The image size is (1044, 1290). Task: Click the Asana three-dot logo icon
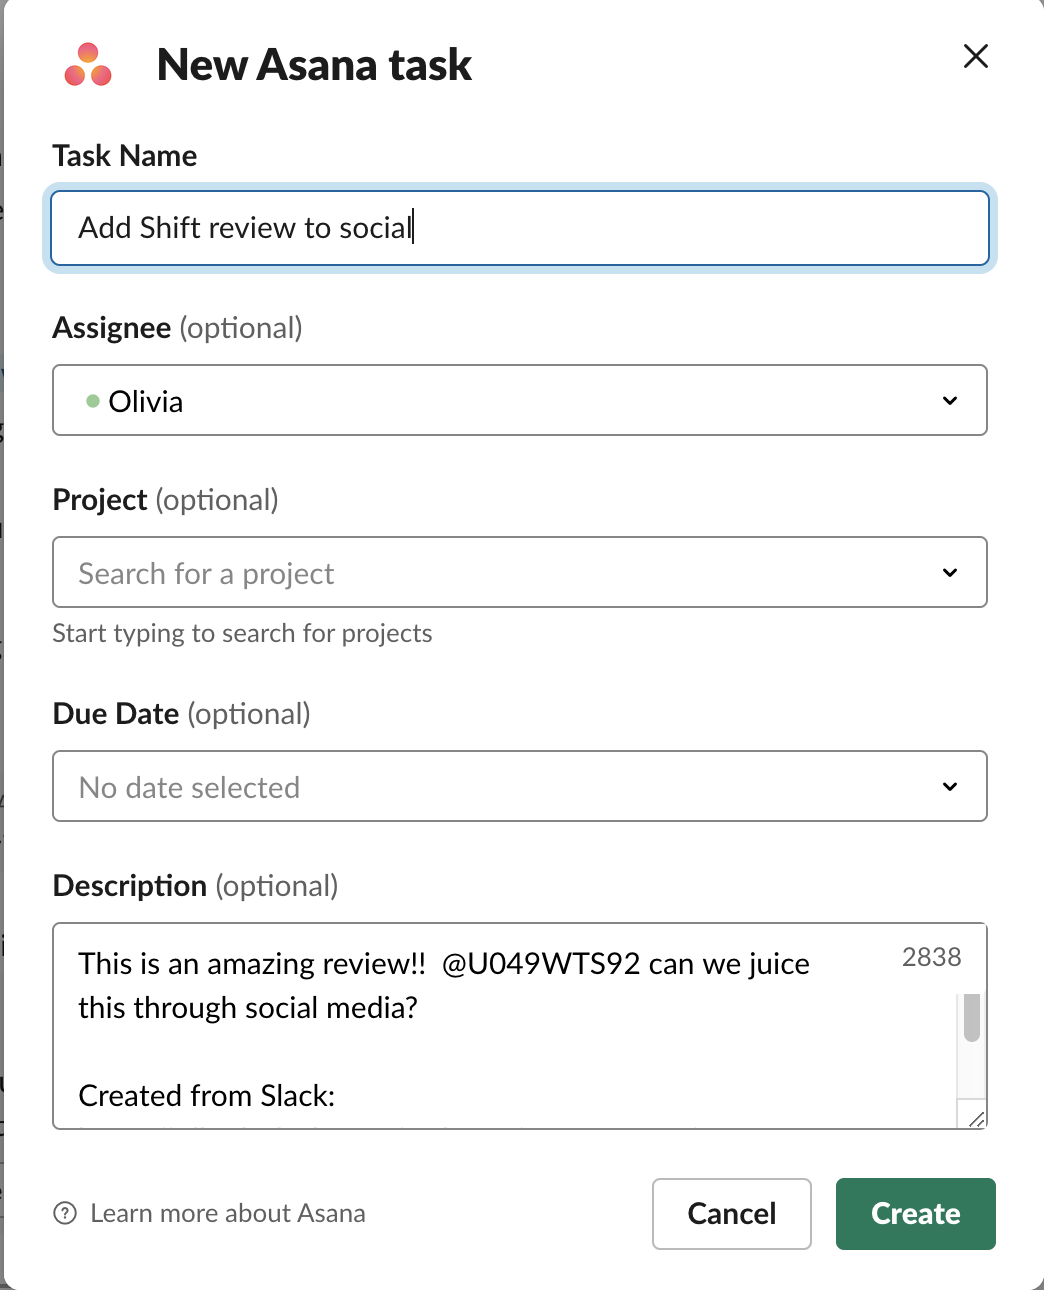pyautogui.click(x=88, y=64)
